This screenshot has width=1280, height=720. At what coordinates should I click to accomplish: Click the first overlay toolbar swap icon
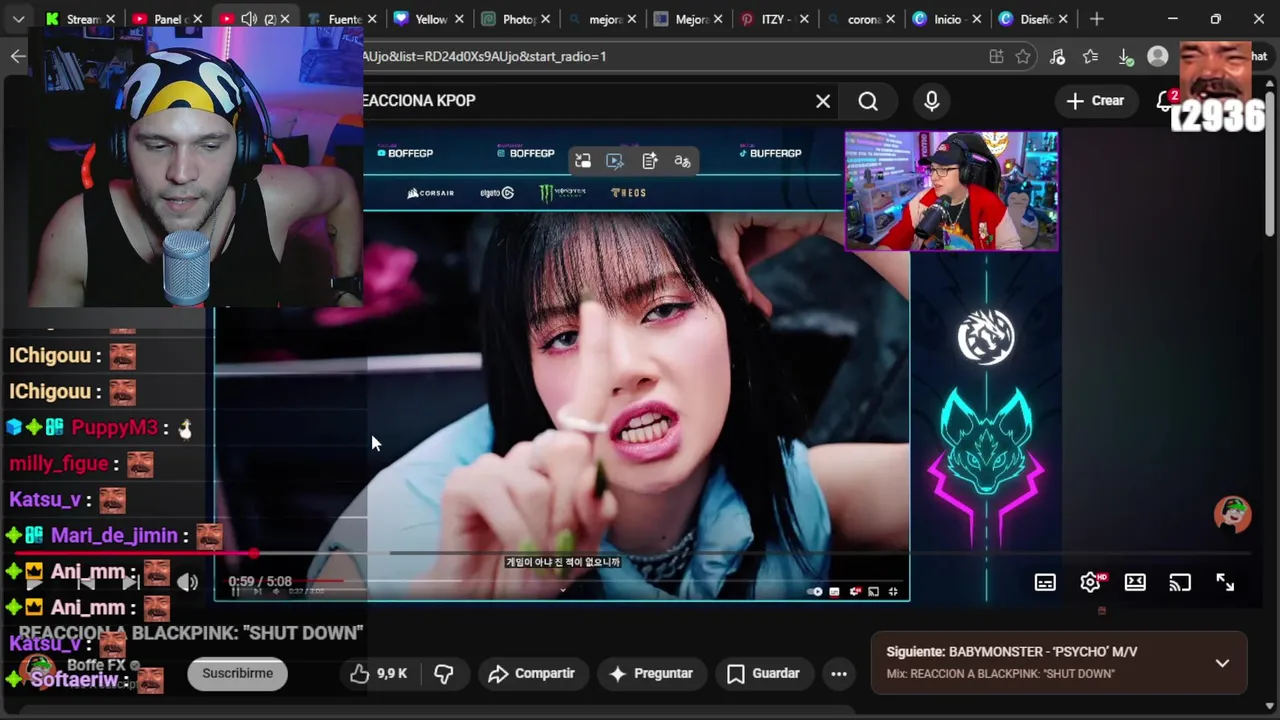tap(583, 161)
